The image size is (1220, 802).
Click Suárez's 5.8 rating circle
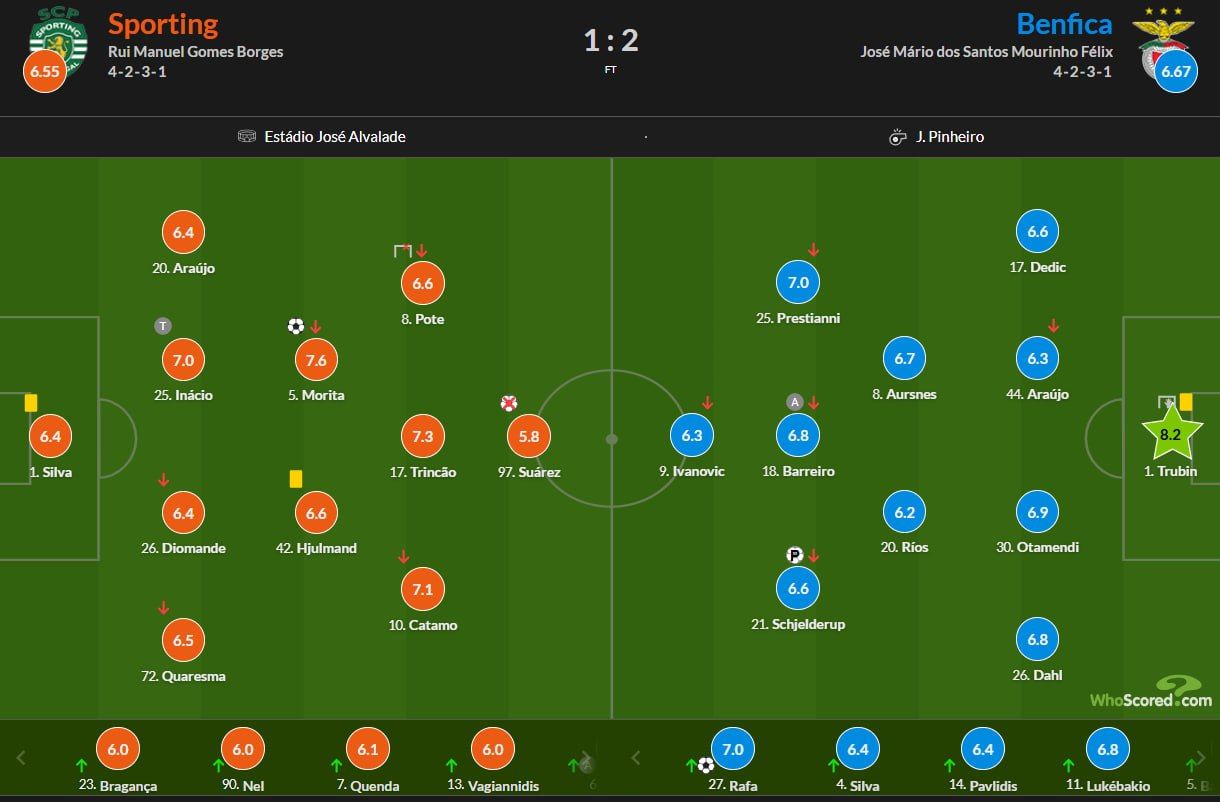click(x=528, y=436)
